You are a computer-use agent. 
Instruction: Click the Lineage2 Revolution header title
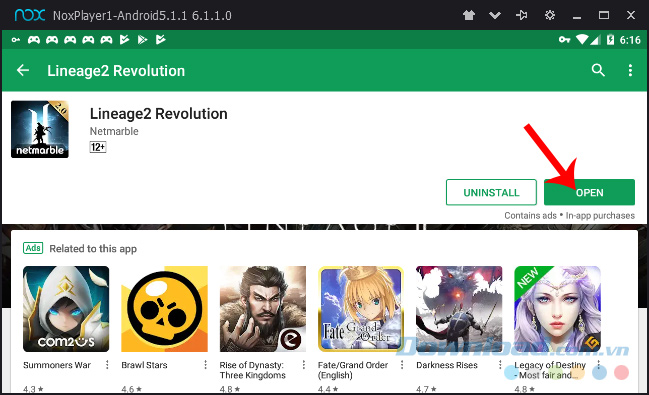click(x=116, y=71)
